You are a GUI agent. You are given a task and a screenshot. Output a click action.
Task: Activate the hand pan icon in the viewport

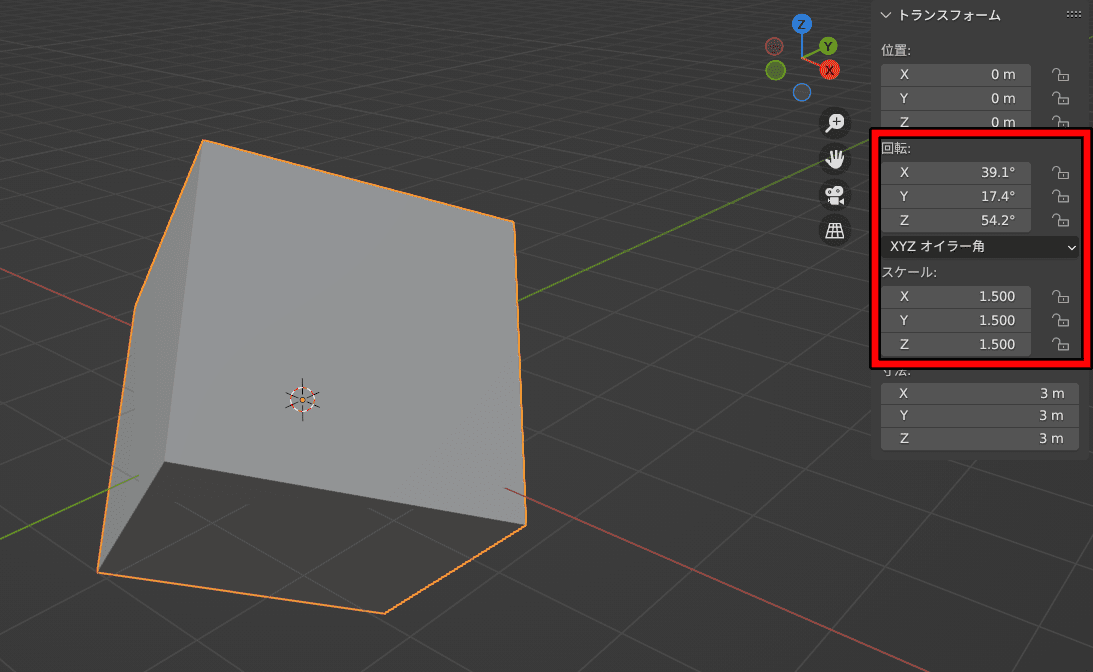coord(835,159)
